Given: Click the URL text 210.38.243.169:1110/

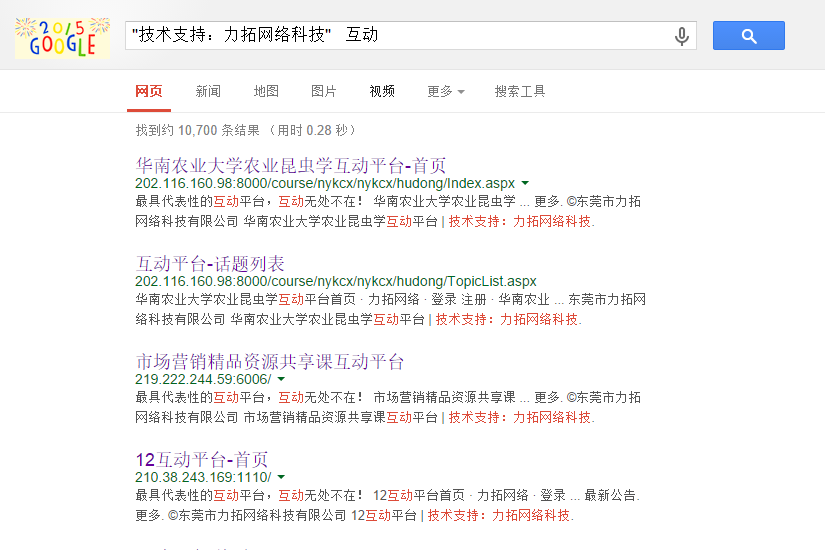Looking at the screenshot, I should click(x=203, y=477).
